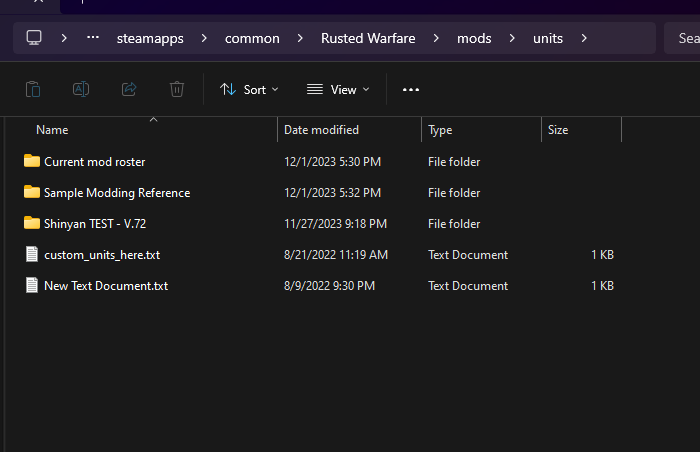This screenshot has height=452, width=700.
Task: Click the custom_units_here.txt file icon
Action: (32, 255)
